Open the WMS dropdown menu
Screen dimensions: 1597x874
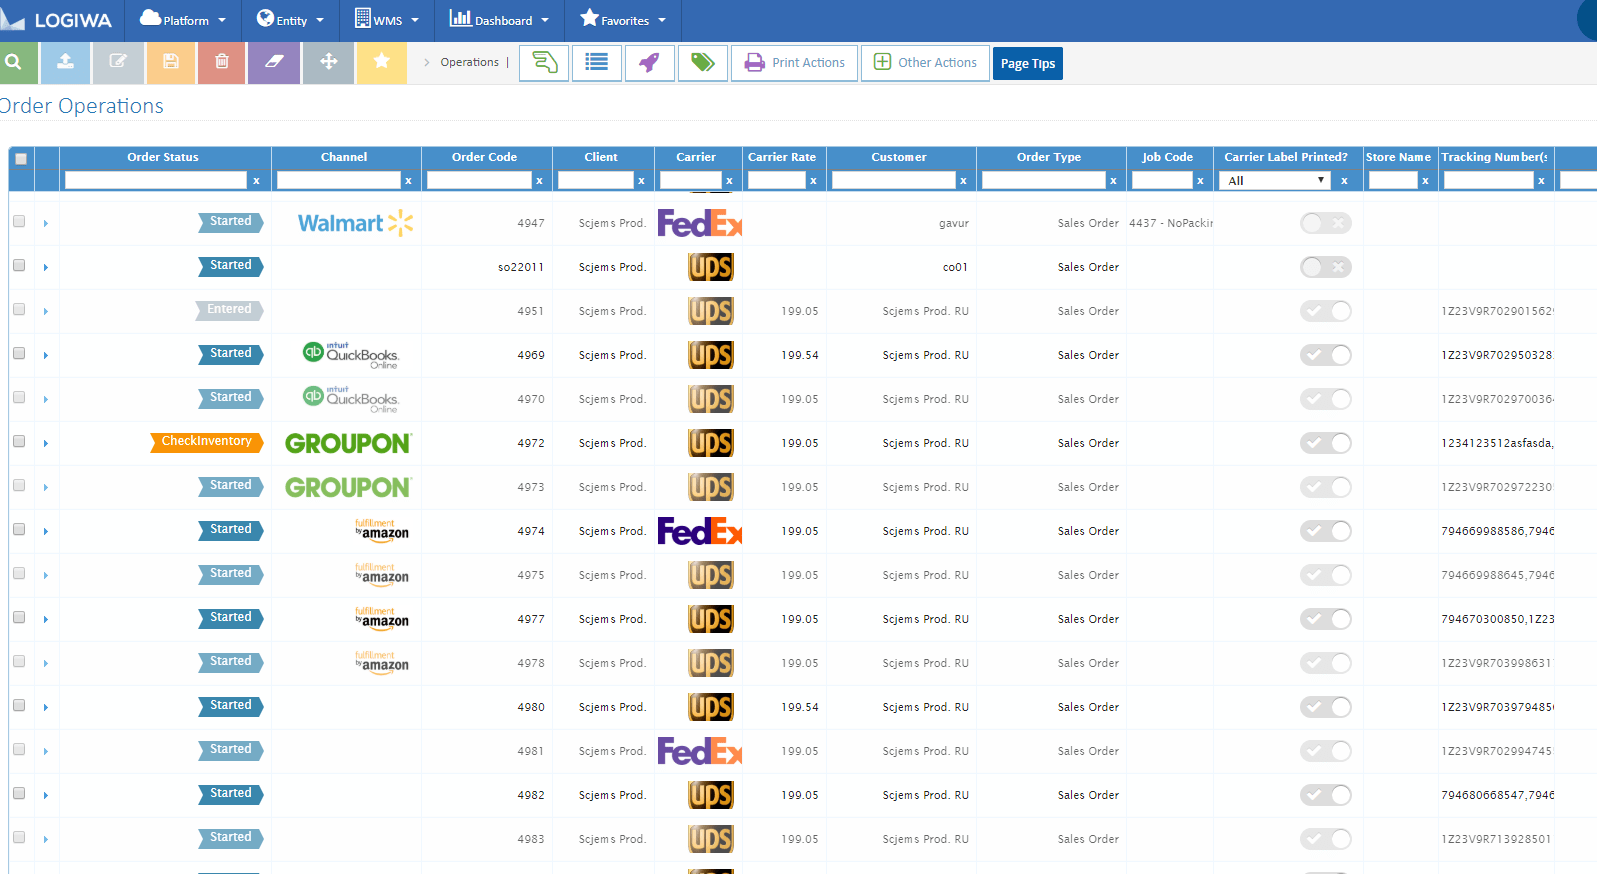click(x=387, y=20)
